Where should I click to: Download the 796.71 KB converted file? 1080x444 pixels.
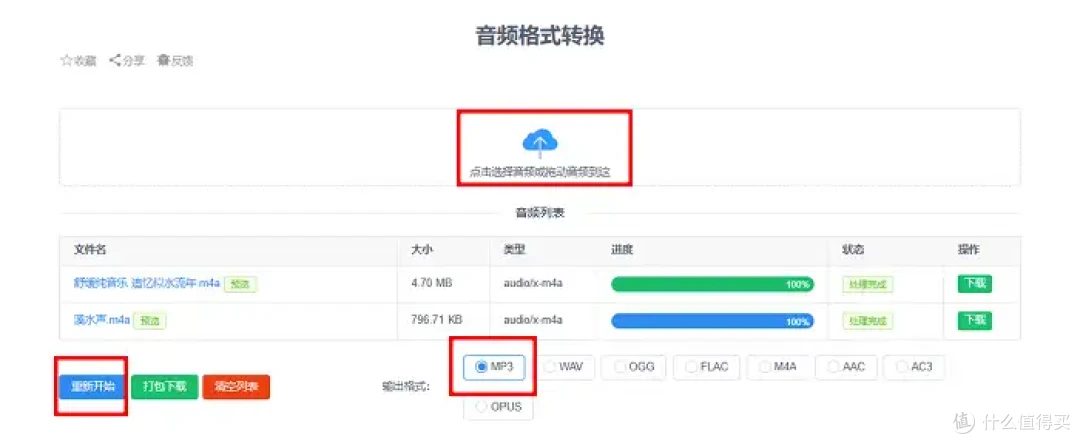click(x=975, y=320)
